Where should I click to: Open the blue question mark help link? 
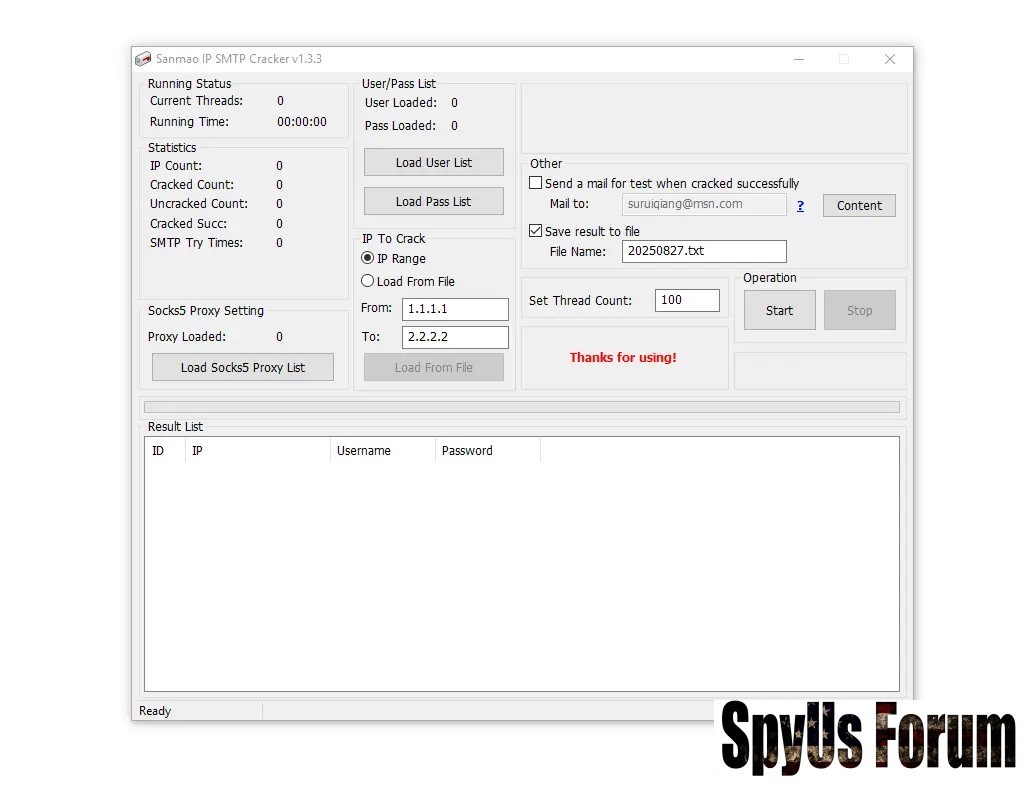800,205
